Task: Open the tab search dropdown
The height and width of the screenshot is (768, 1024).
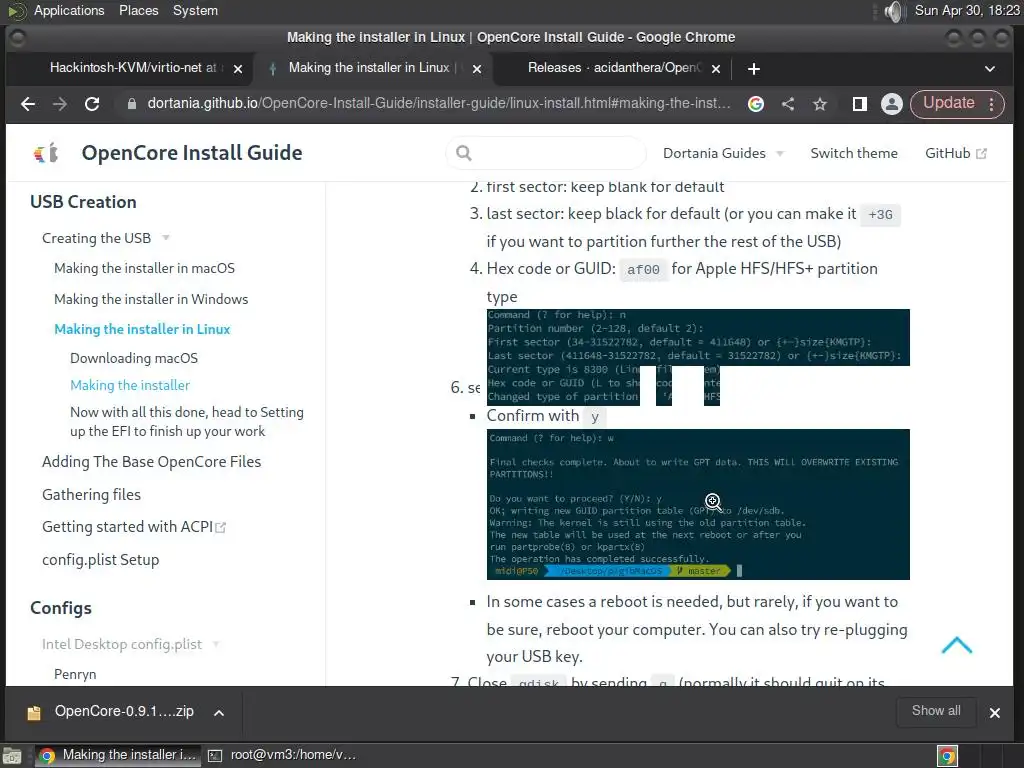Action: coord(989,69)
